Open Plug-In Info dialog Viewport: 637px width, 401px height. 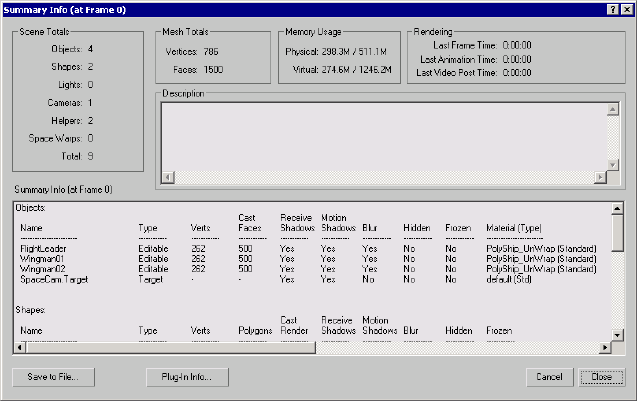pos(187,377)
